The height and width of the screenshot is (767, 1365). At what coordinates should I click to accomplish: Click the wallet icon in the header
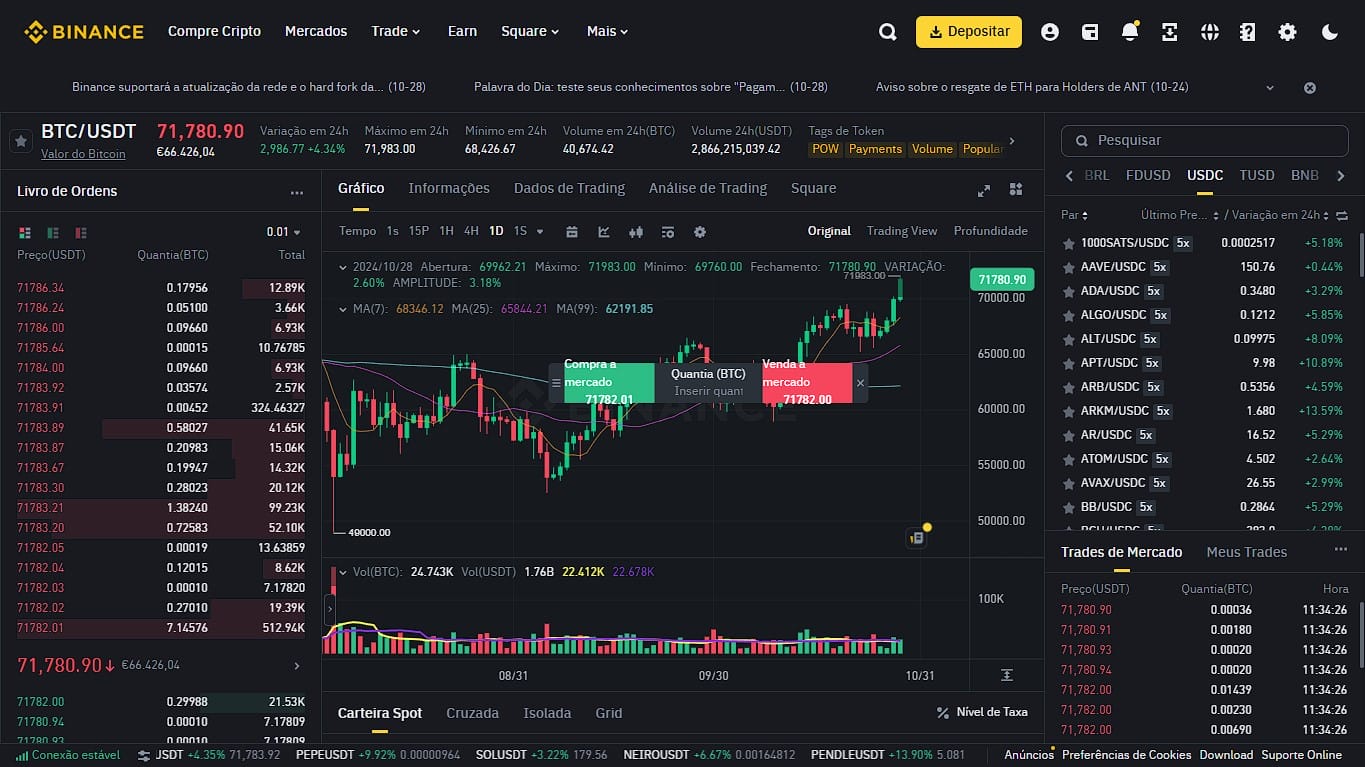(x=1090, y=31)
